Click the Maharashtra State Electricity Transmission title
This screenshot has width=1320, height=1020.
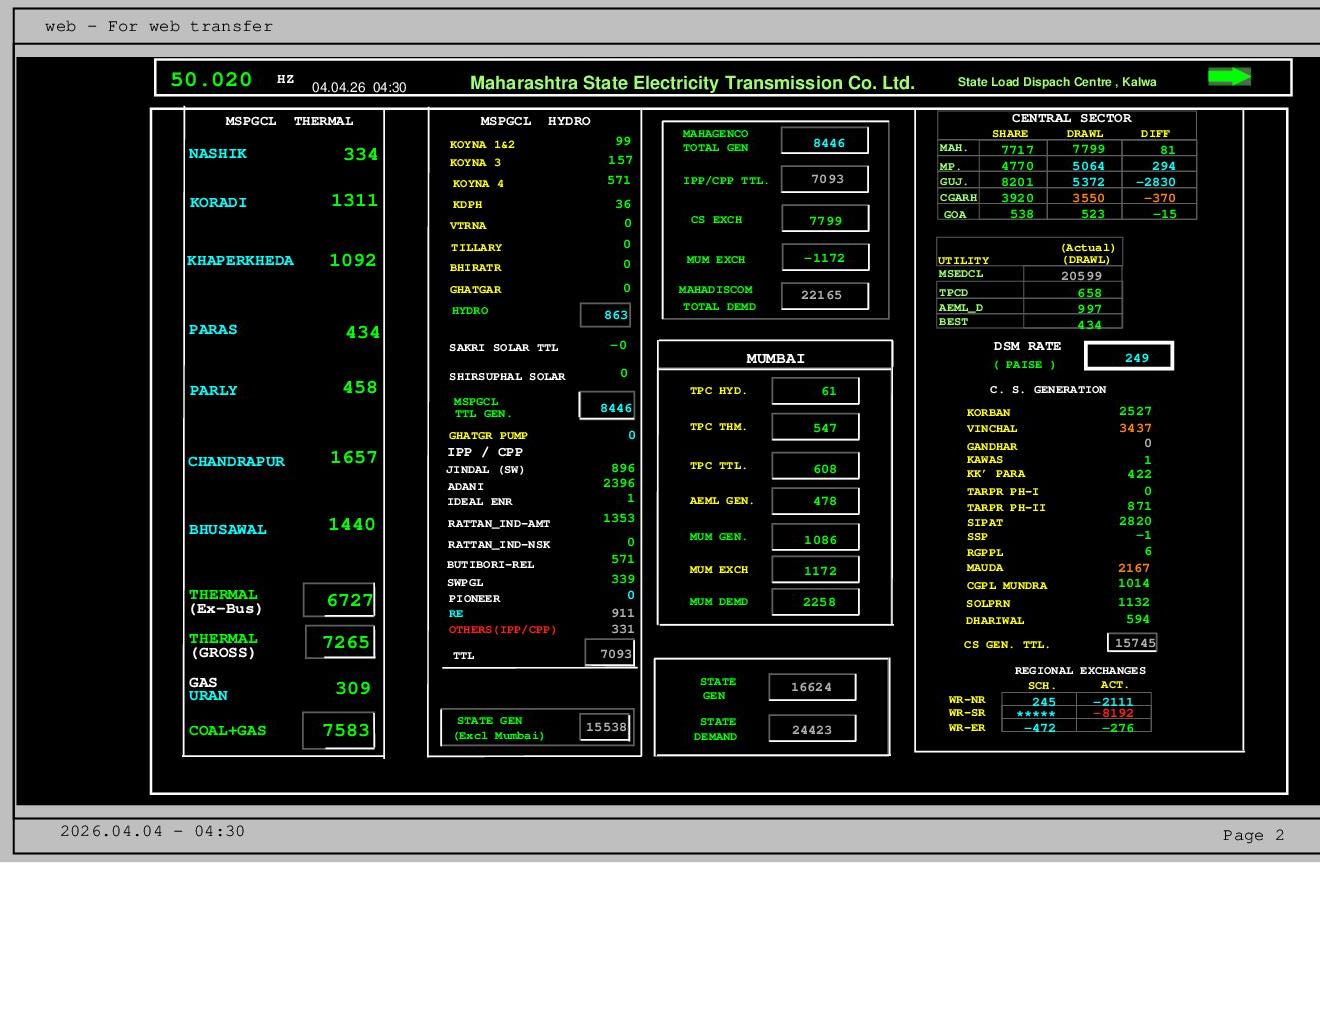692,83
